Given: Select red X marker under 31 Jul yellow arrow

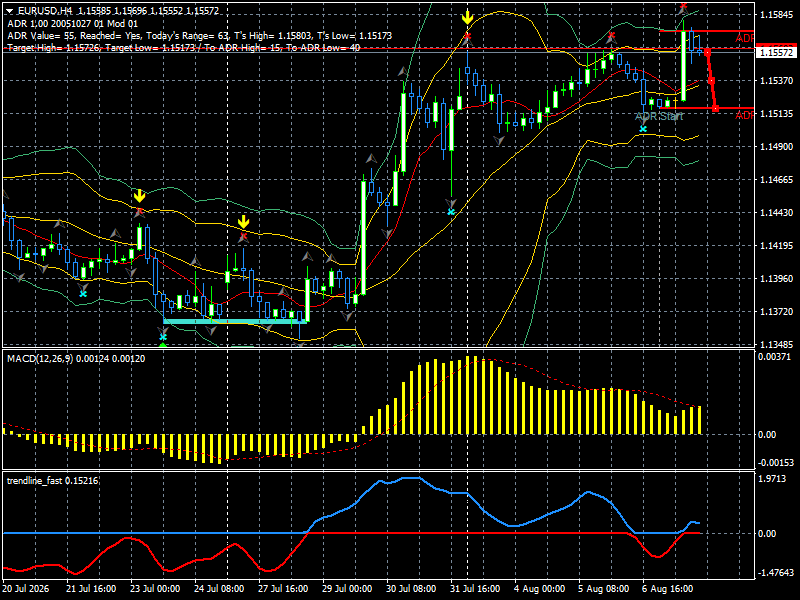Looking at the screenshot, I should (x=467, y=36).
